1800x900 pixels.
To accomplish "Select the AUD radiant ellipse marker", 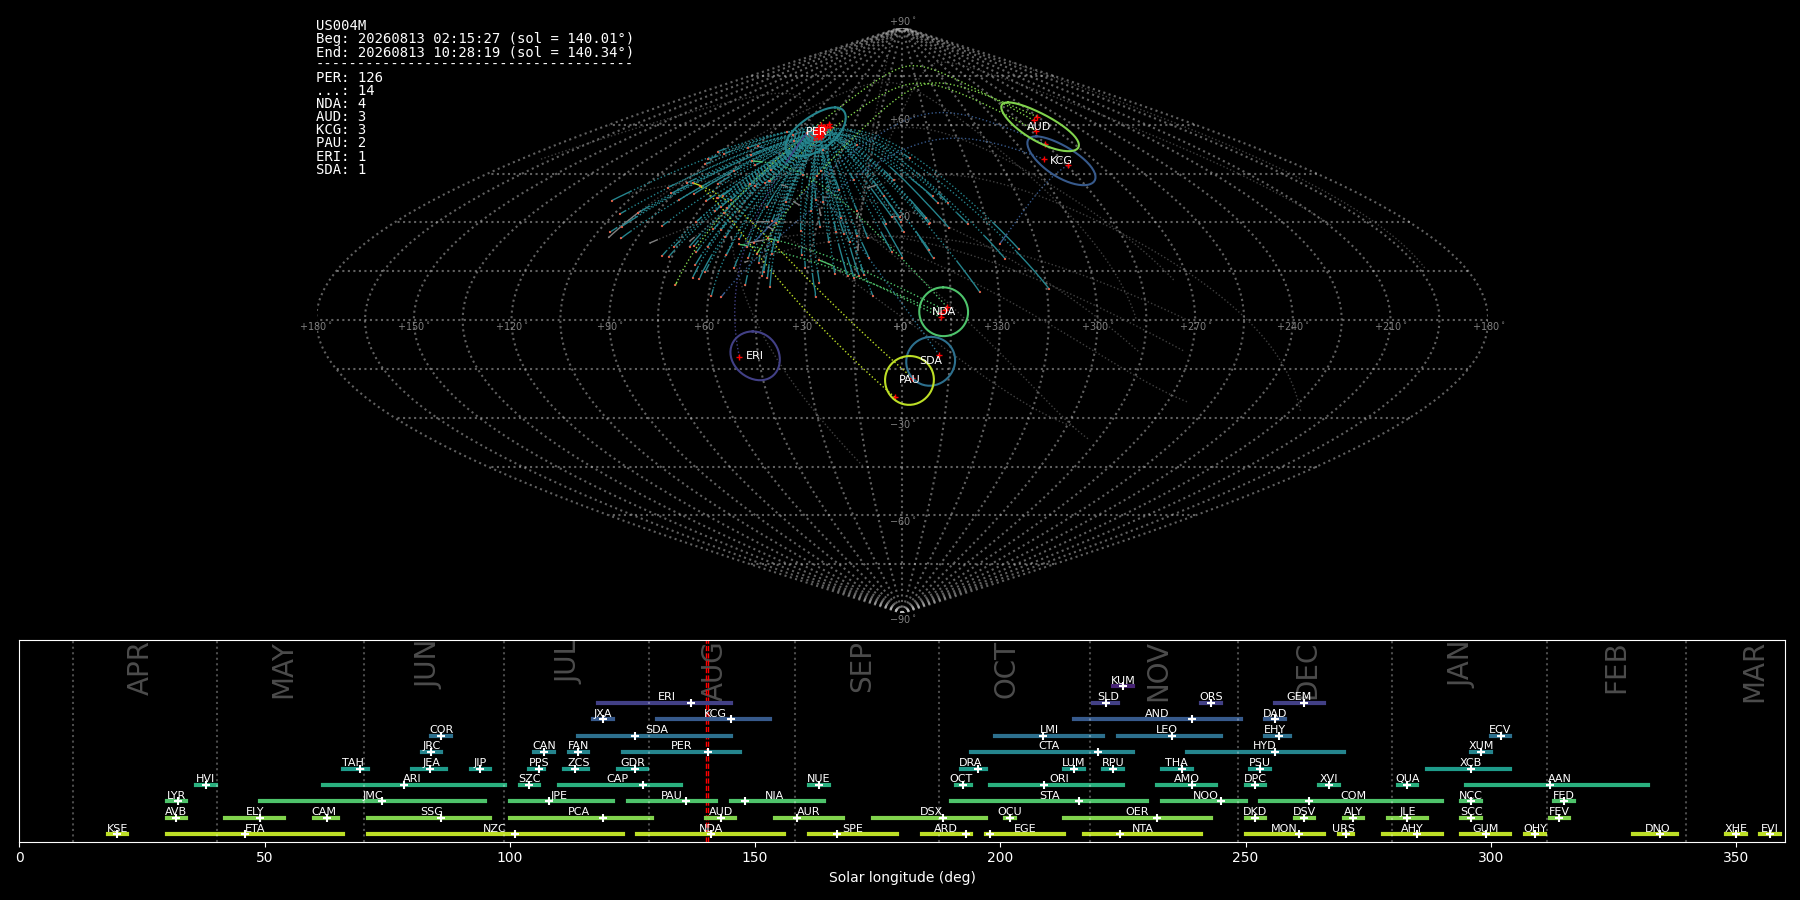I will point(1040,127).
